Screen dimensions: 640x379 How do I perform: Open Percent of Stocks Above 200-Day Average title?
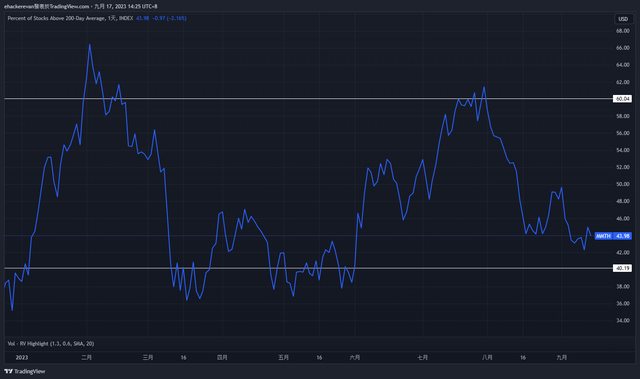(x=56, y=18)
